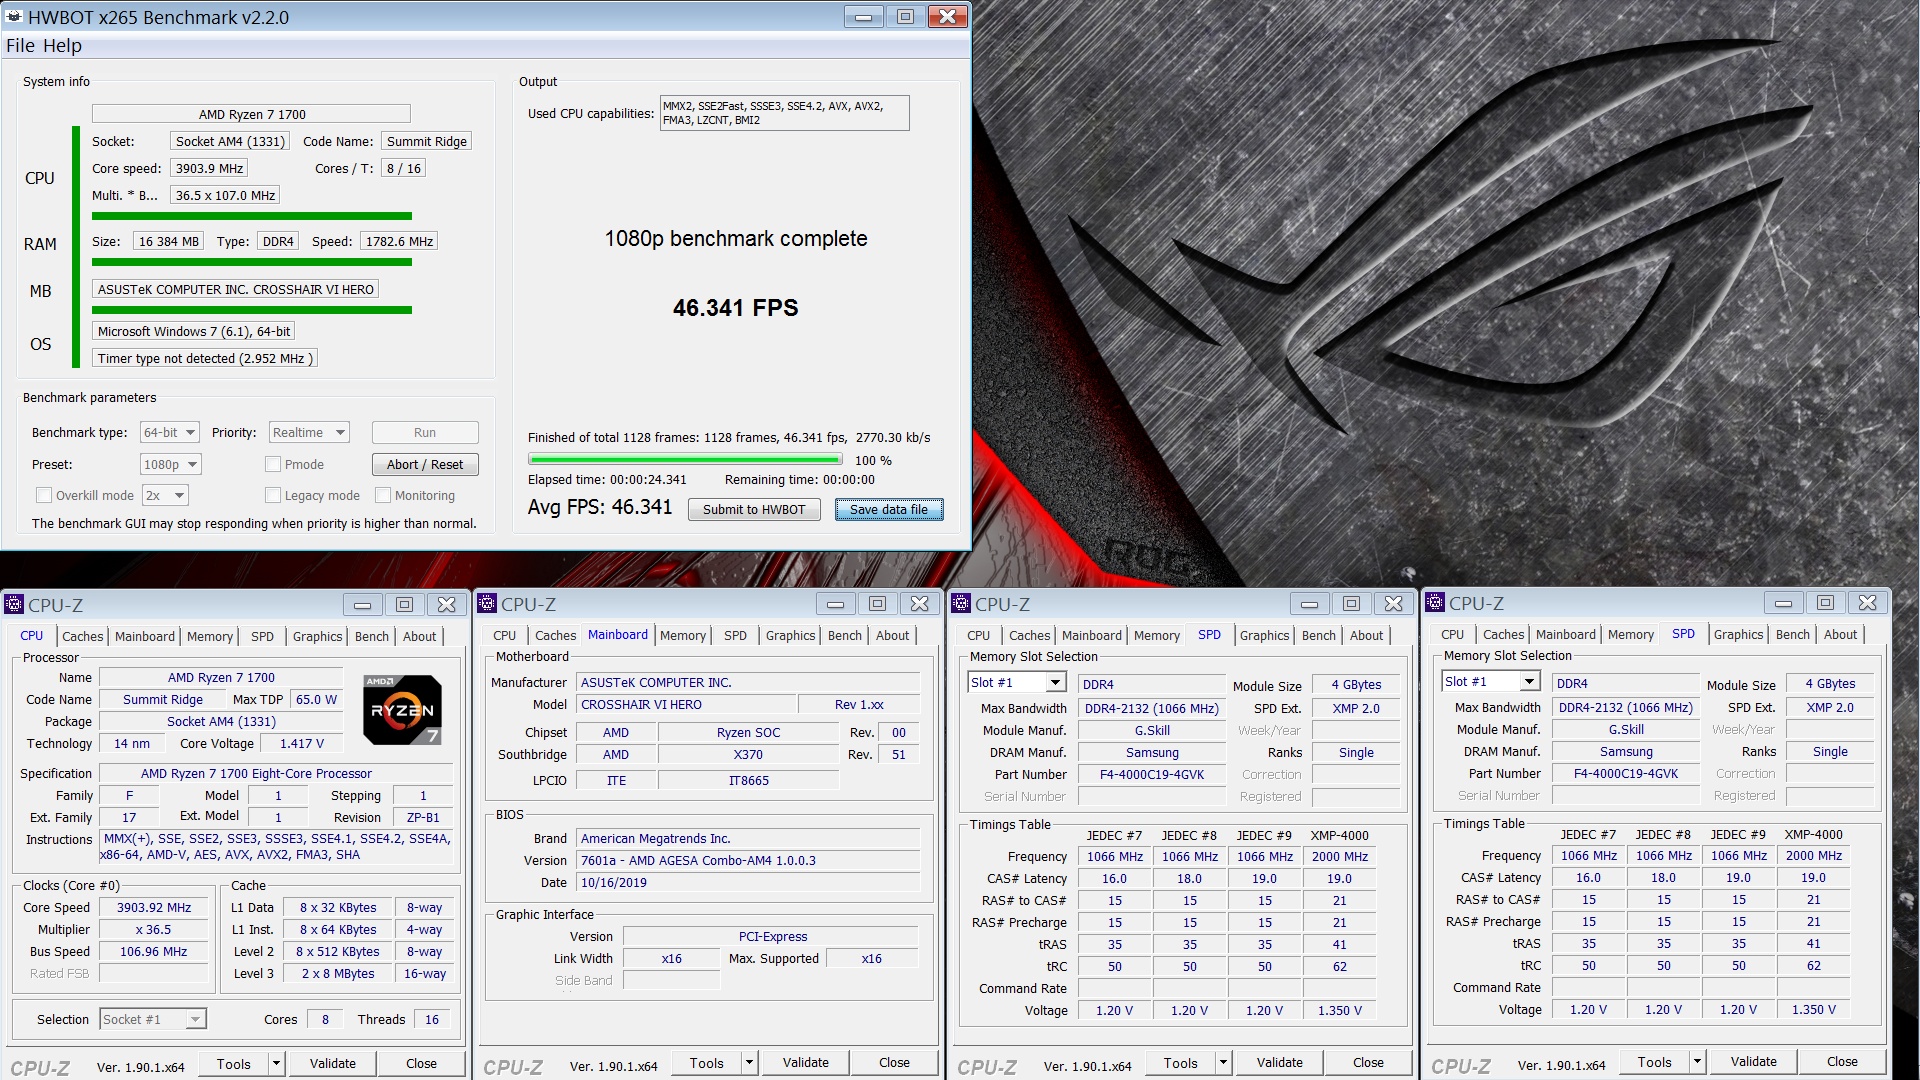This screenshot has width=1920, height=1080.
Task: Expand the Tools arrow in fourth CPU-Z window
Action: click(1698, 1063)
